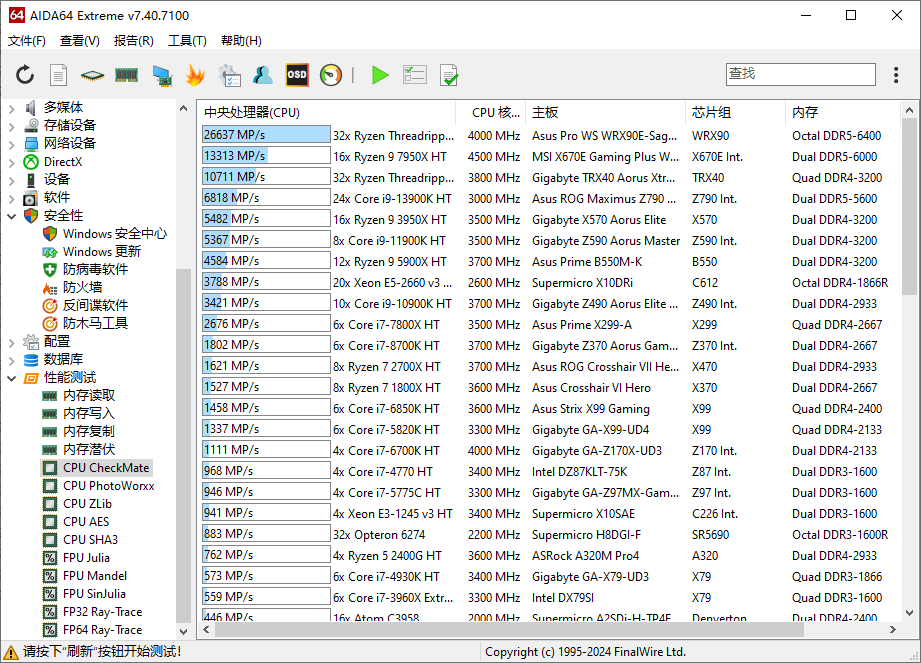Expand the 数据库 tree node
The image size is (921, 663).
point(11,360)
